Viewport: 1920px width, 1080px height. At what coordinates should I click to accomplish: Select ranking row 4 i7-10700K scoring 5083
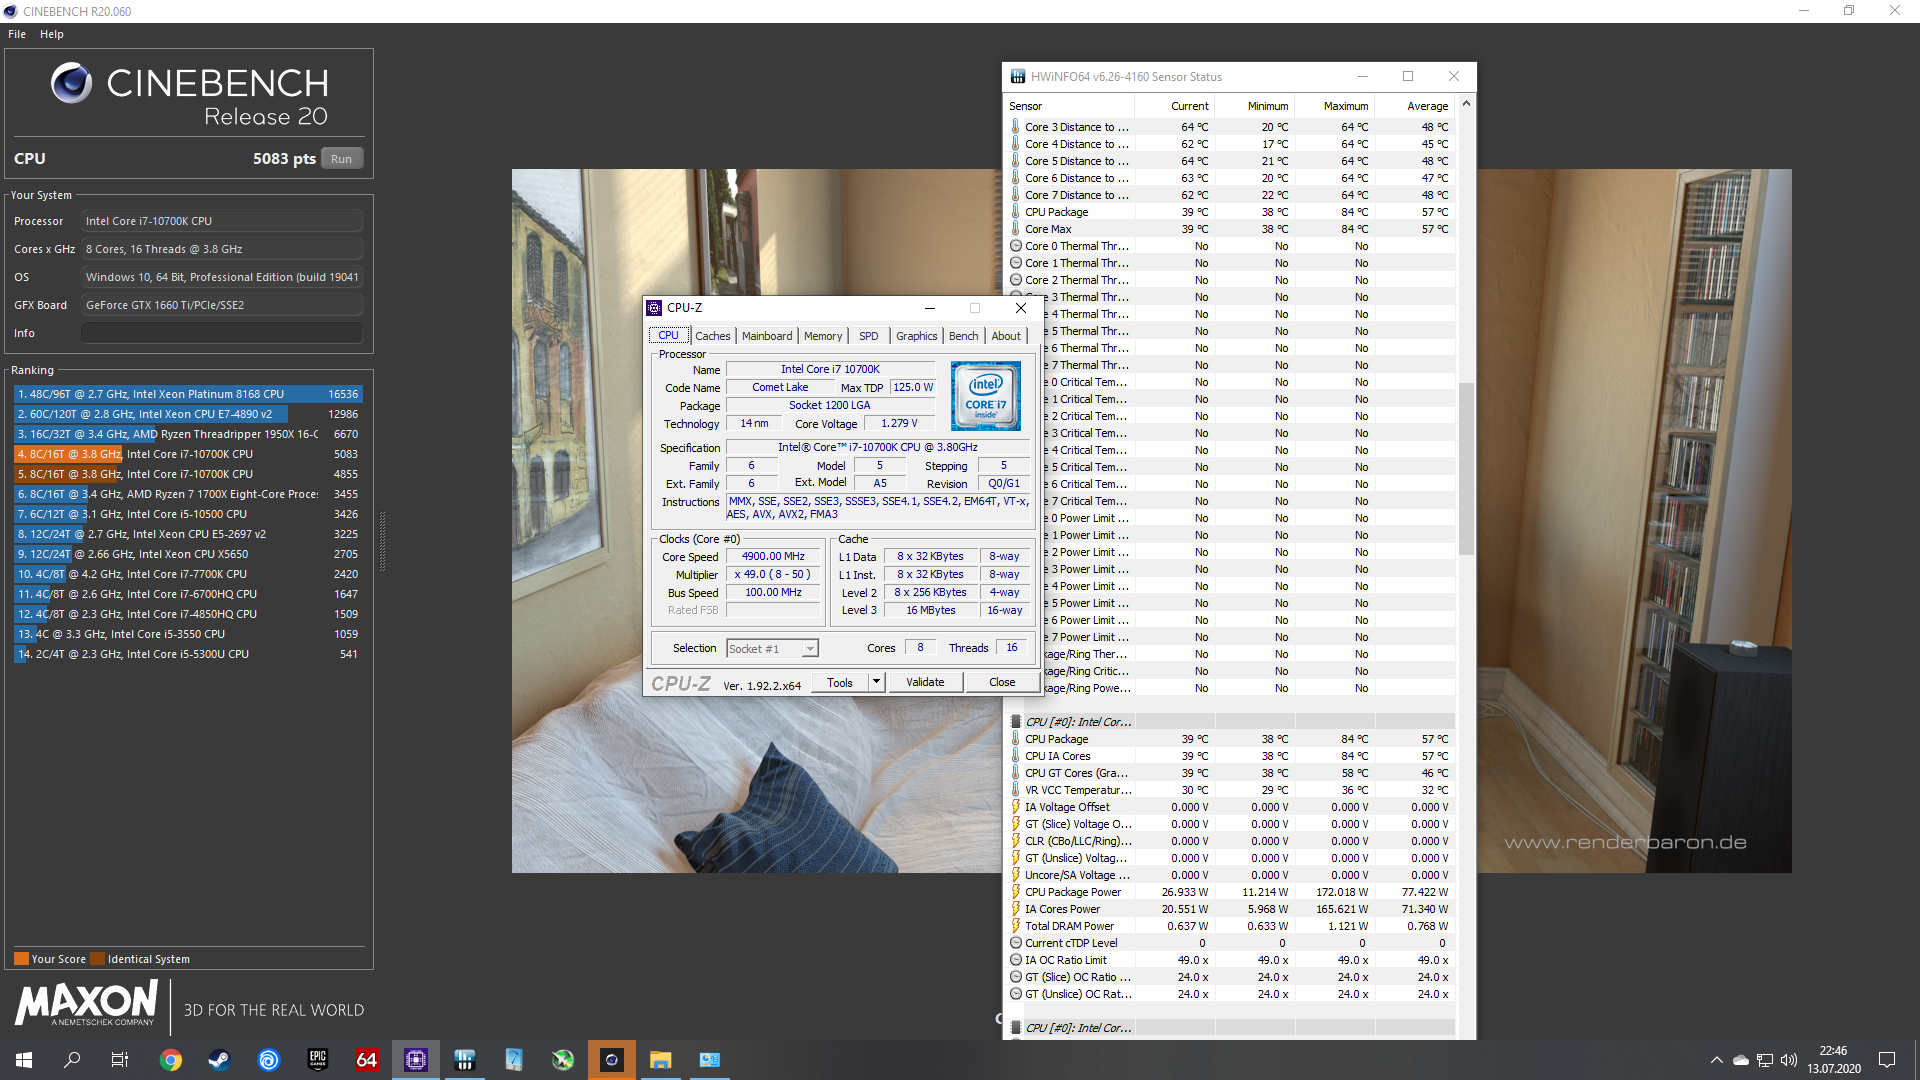187,454
